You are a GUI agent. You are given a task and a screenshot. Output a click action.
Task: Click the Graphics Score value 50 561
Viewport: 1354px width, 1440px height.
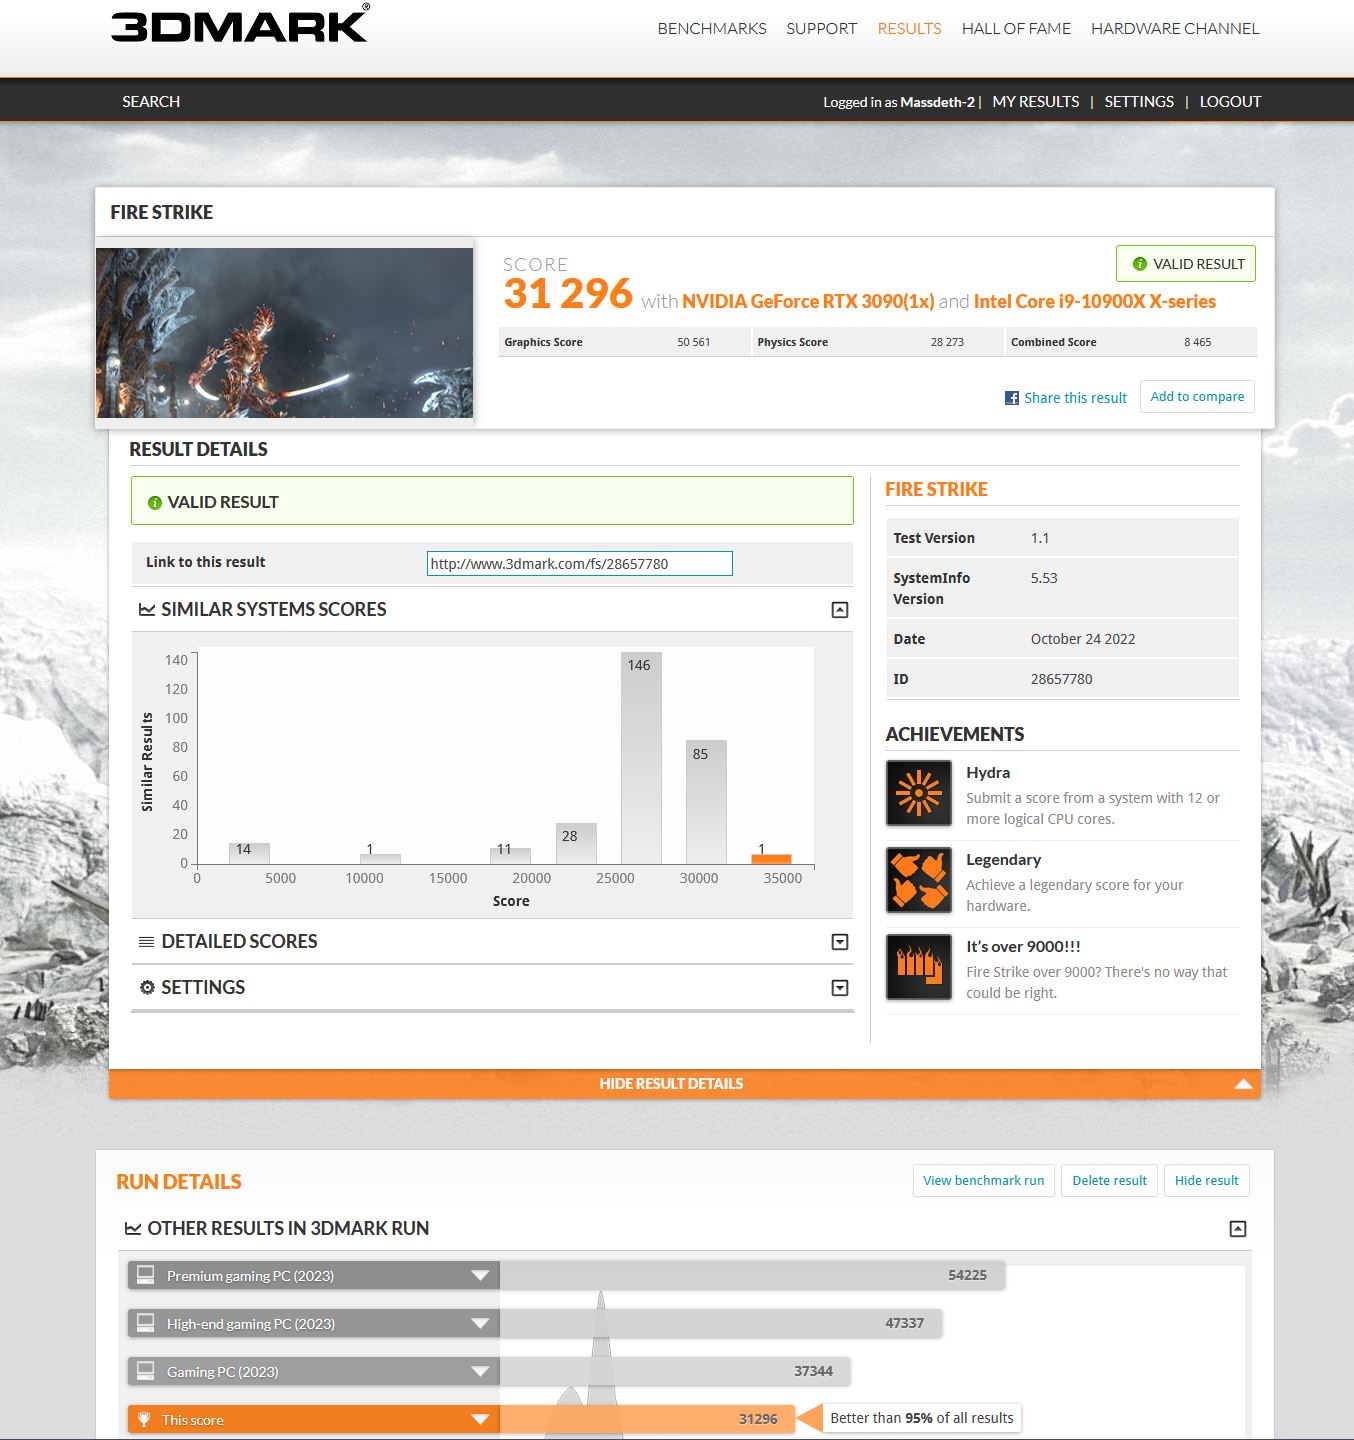pos(693,342)
